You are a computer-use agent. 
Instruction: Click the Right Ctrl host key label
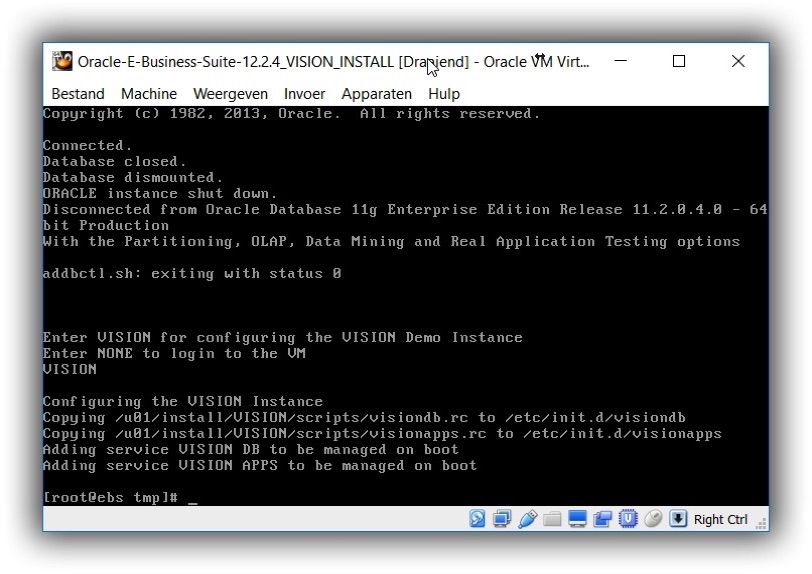click(720, 519)
